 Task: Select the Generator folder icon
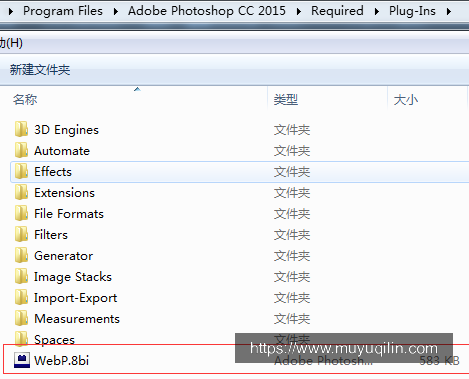21,255
